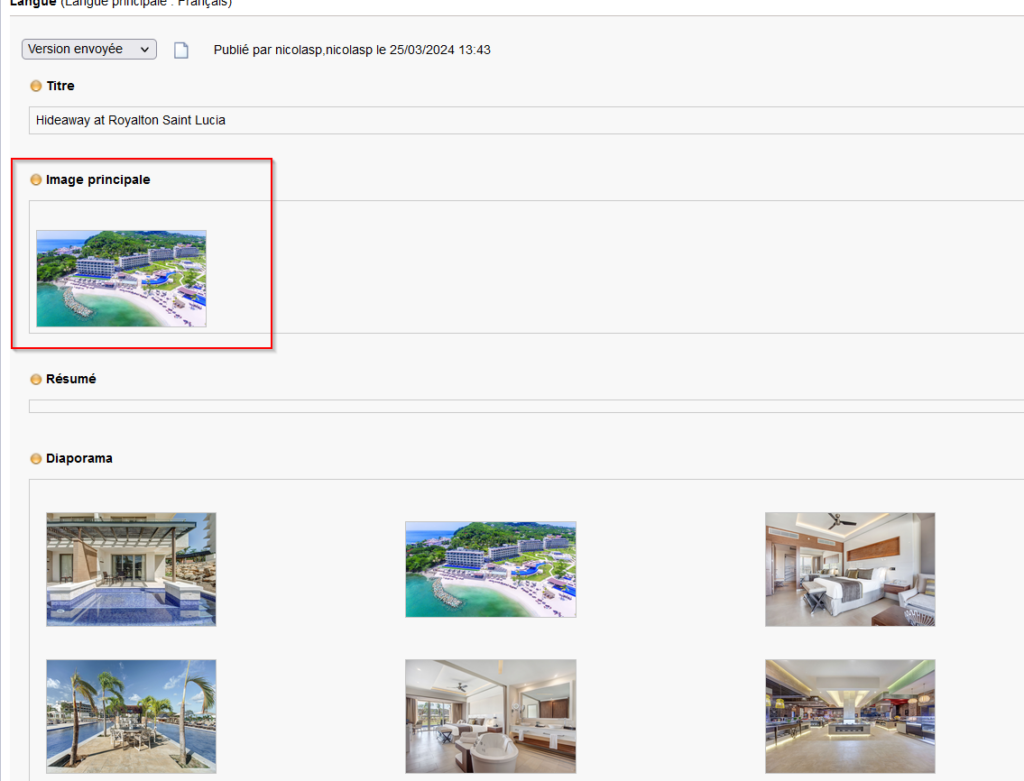Pick the palm trees poolside thumbnail
Screen dimensions: 1024x781
[x=131, y=715]
